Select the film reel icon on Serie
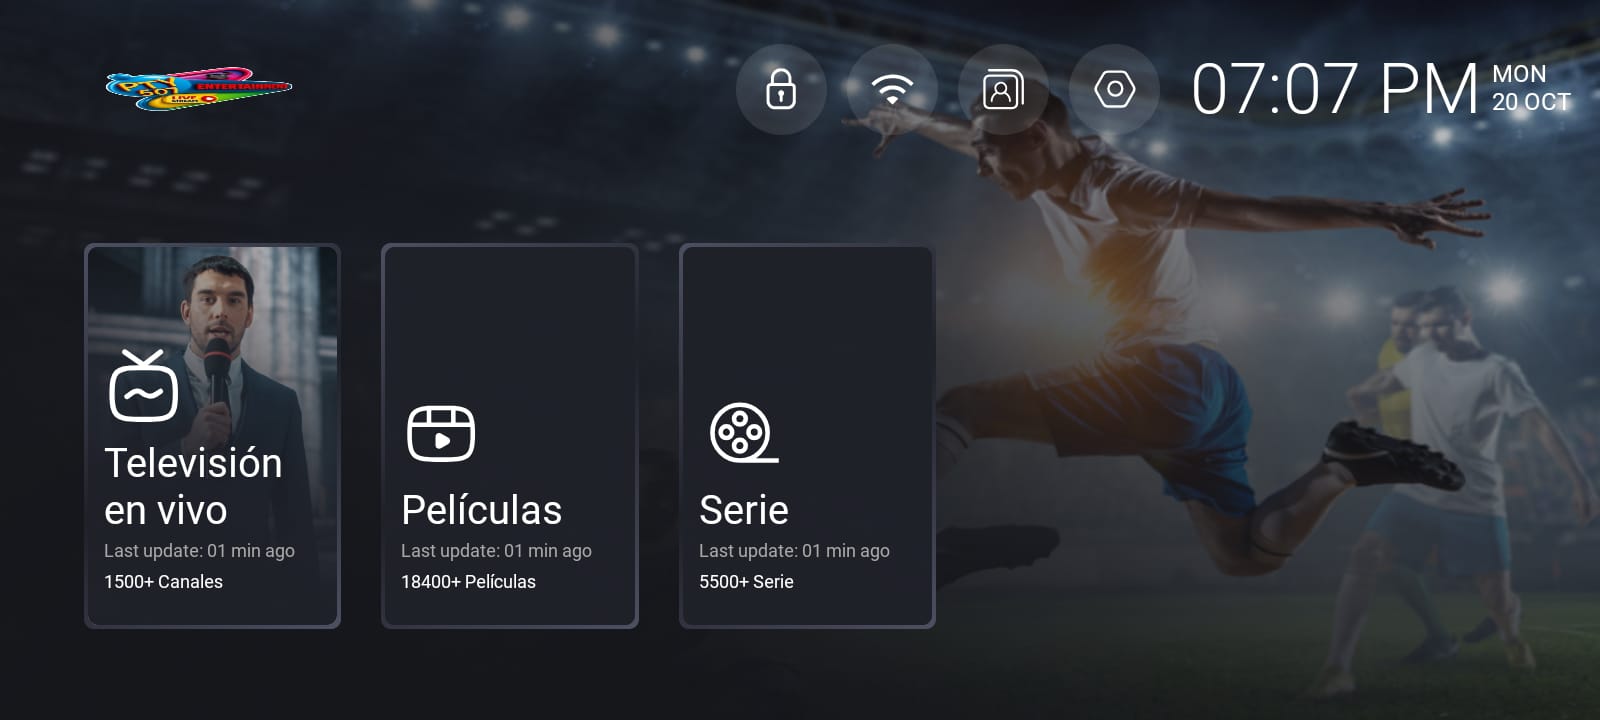This screenshot has height=720, width=1600. [x=744, y=433]
